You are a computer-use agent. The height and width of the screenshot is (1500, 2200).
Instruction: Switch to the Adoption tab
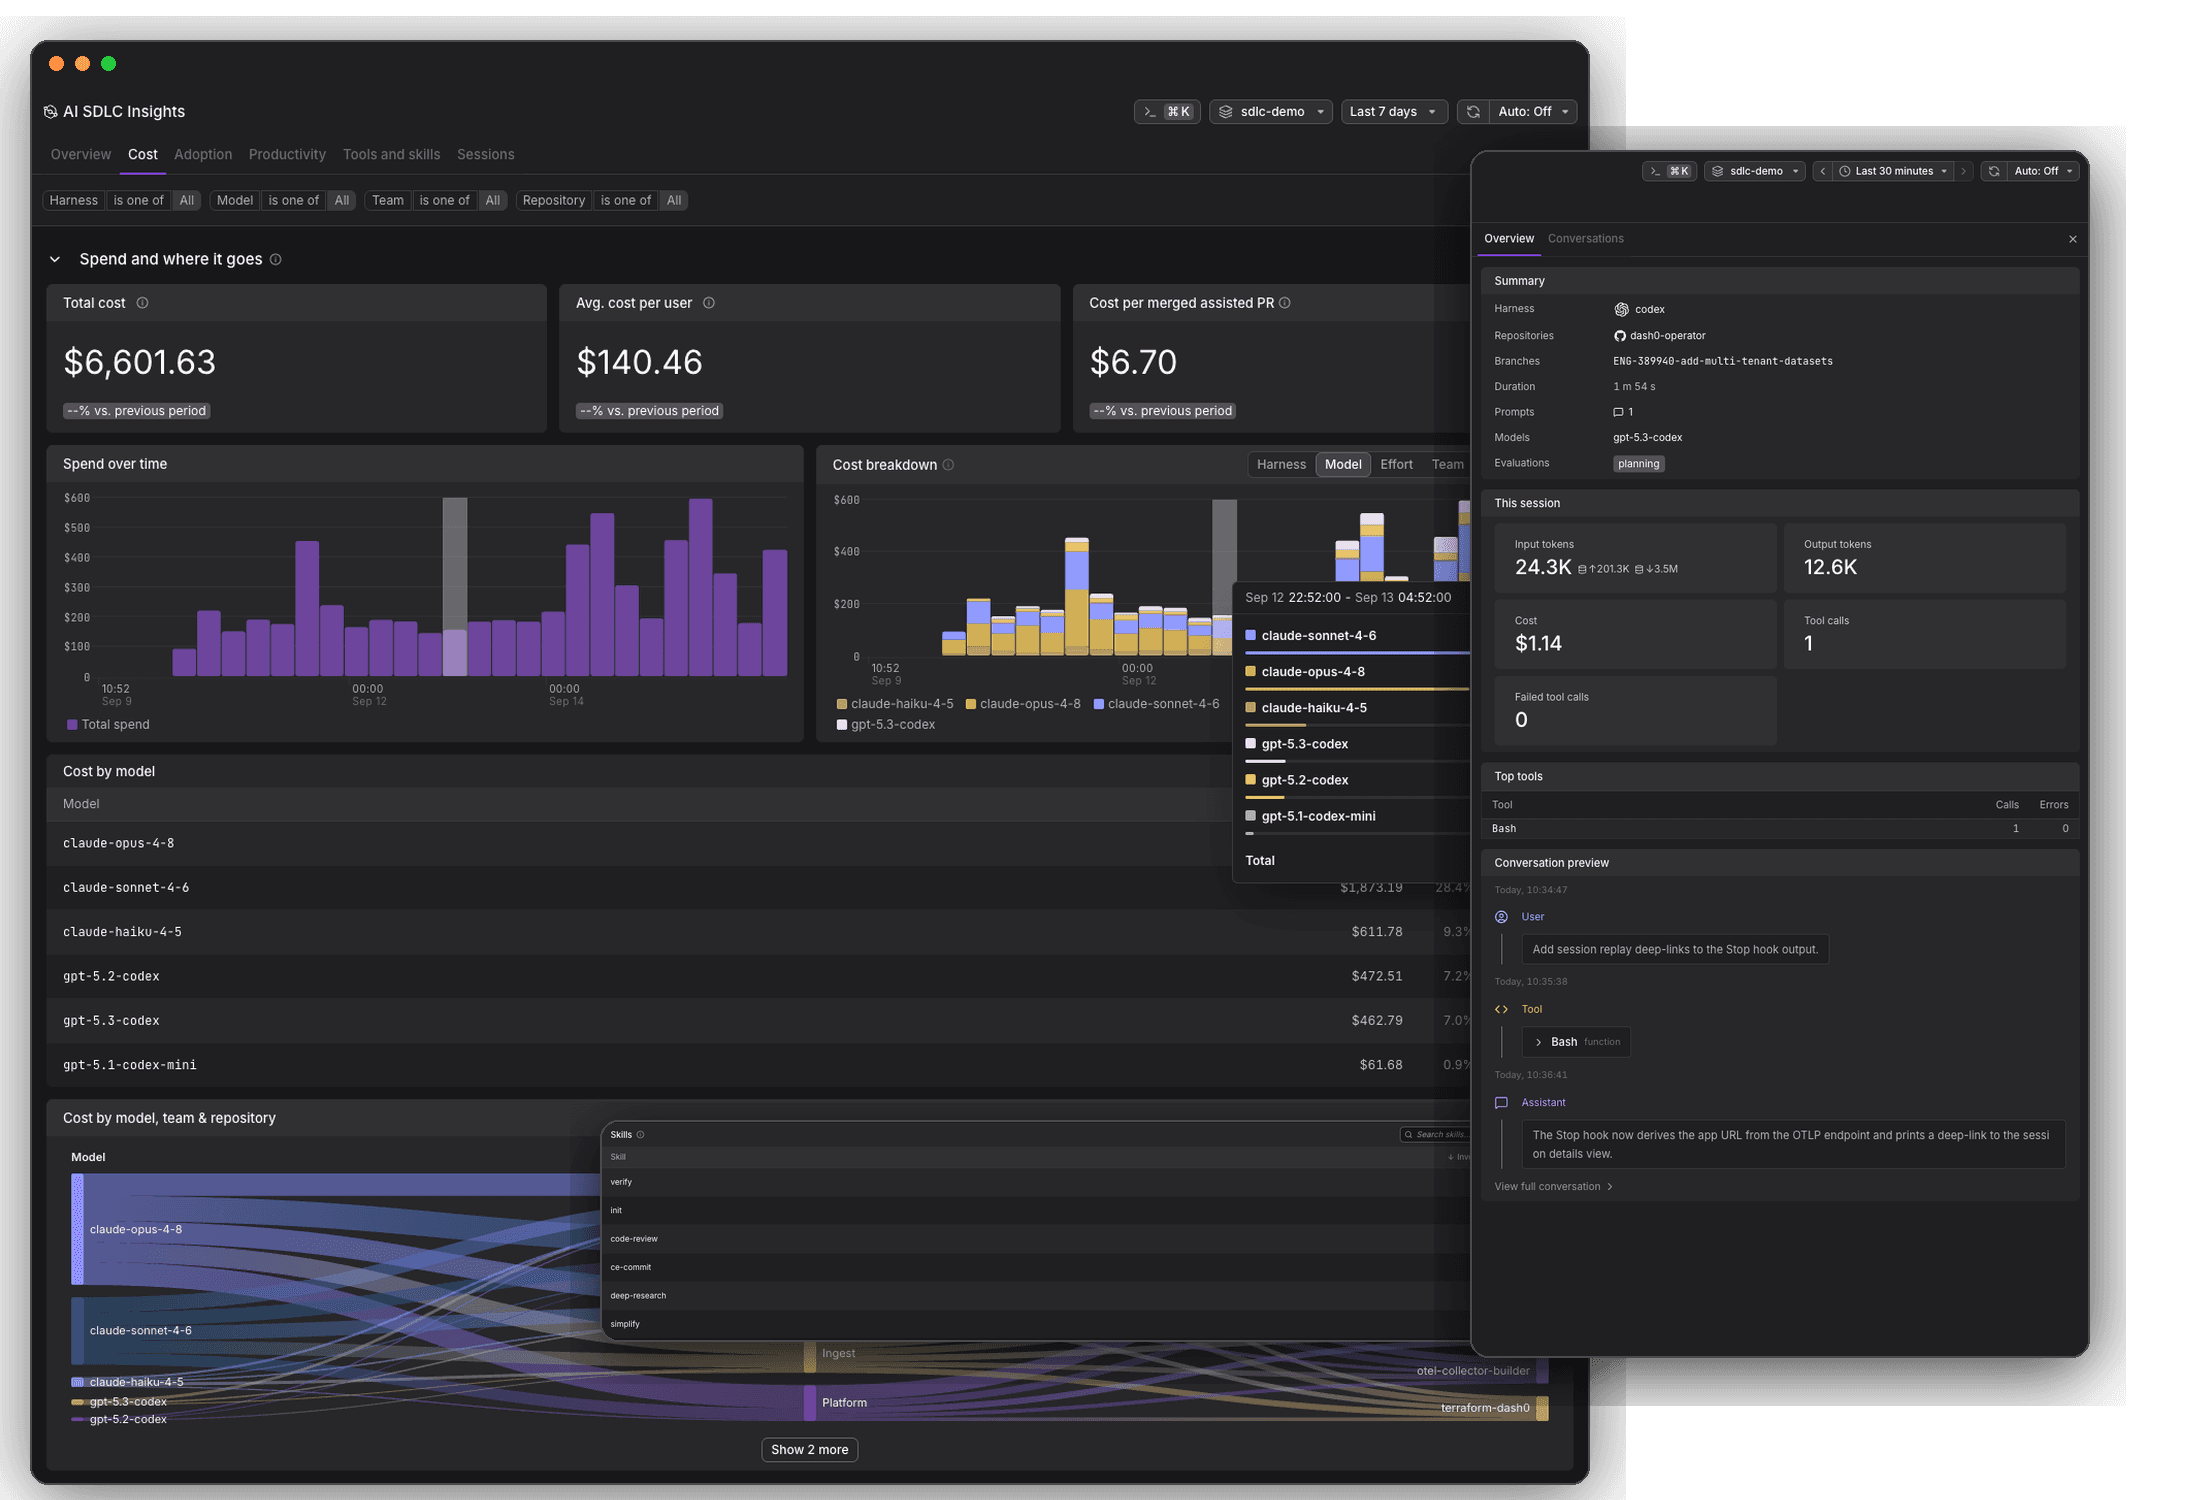pyautogui.click(x=203, y=155)
